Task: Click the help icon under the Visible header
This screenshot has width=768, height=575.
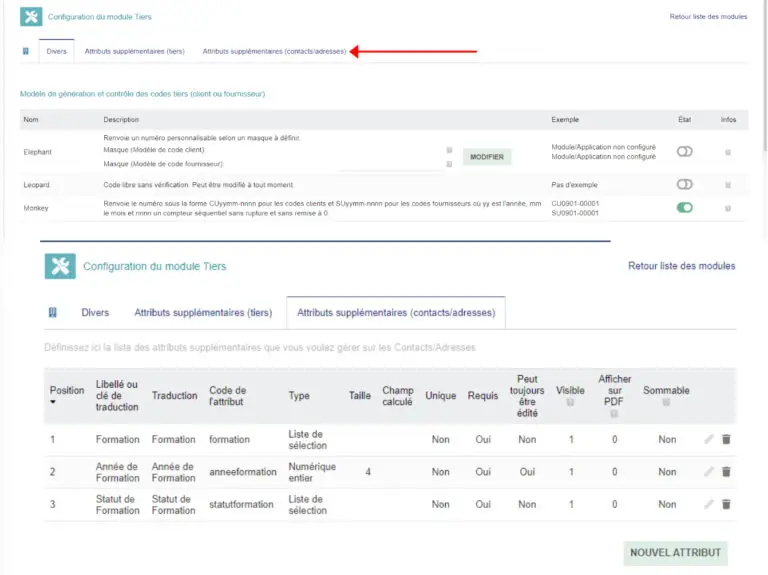Action: click(570, 402)
